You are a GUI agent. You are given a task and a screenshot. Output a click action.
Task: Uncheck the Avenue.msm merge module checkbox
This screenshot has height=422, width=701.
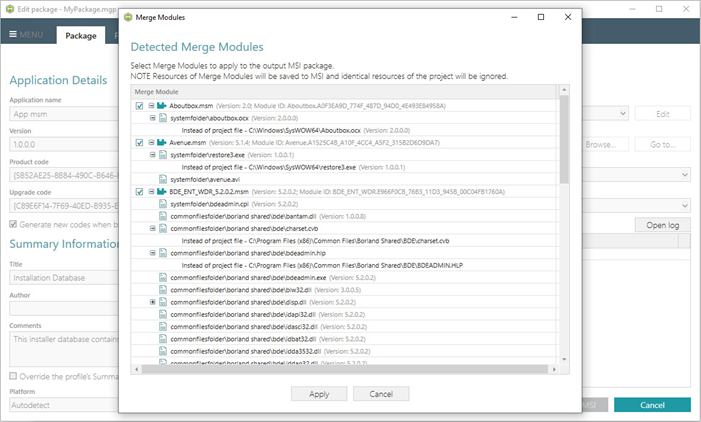point(139,143)
